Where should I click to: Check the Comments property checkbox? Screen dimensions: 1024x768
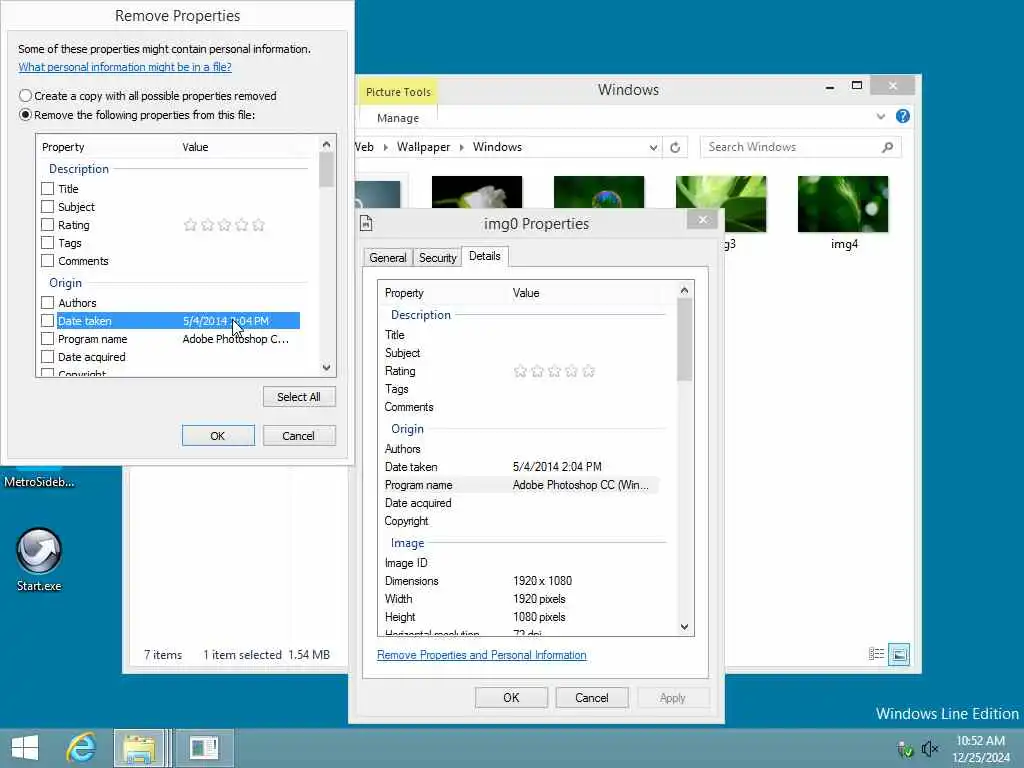[x=48, y=261]
